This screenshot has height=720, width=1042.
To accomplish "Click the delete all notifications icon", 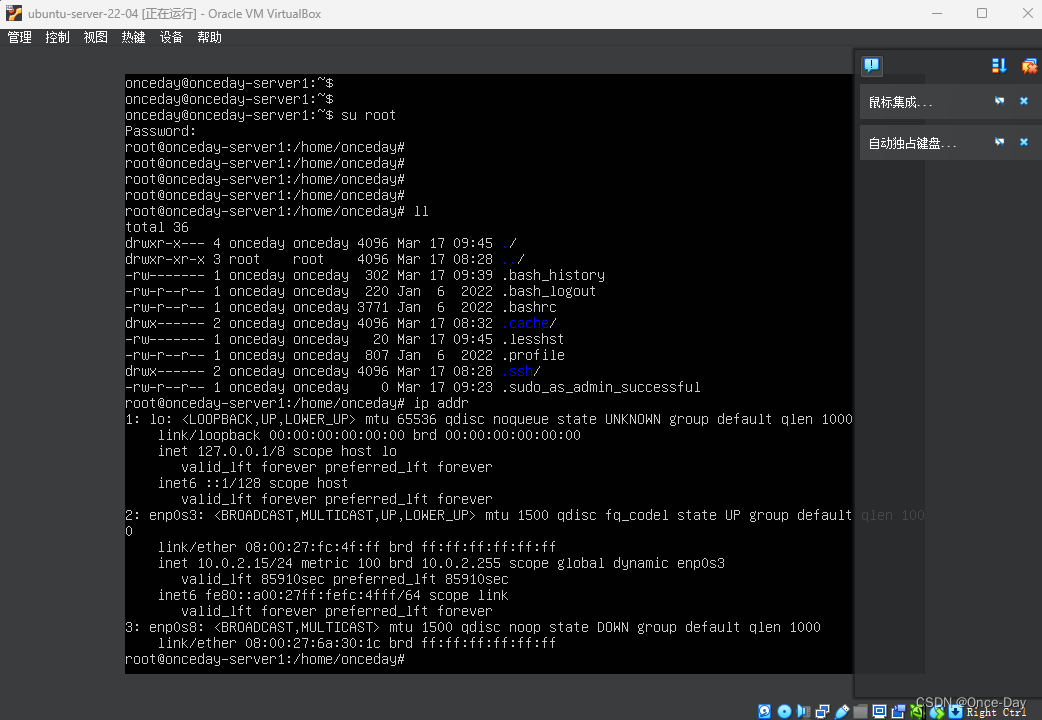I will (1029, 65).
